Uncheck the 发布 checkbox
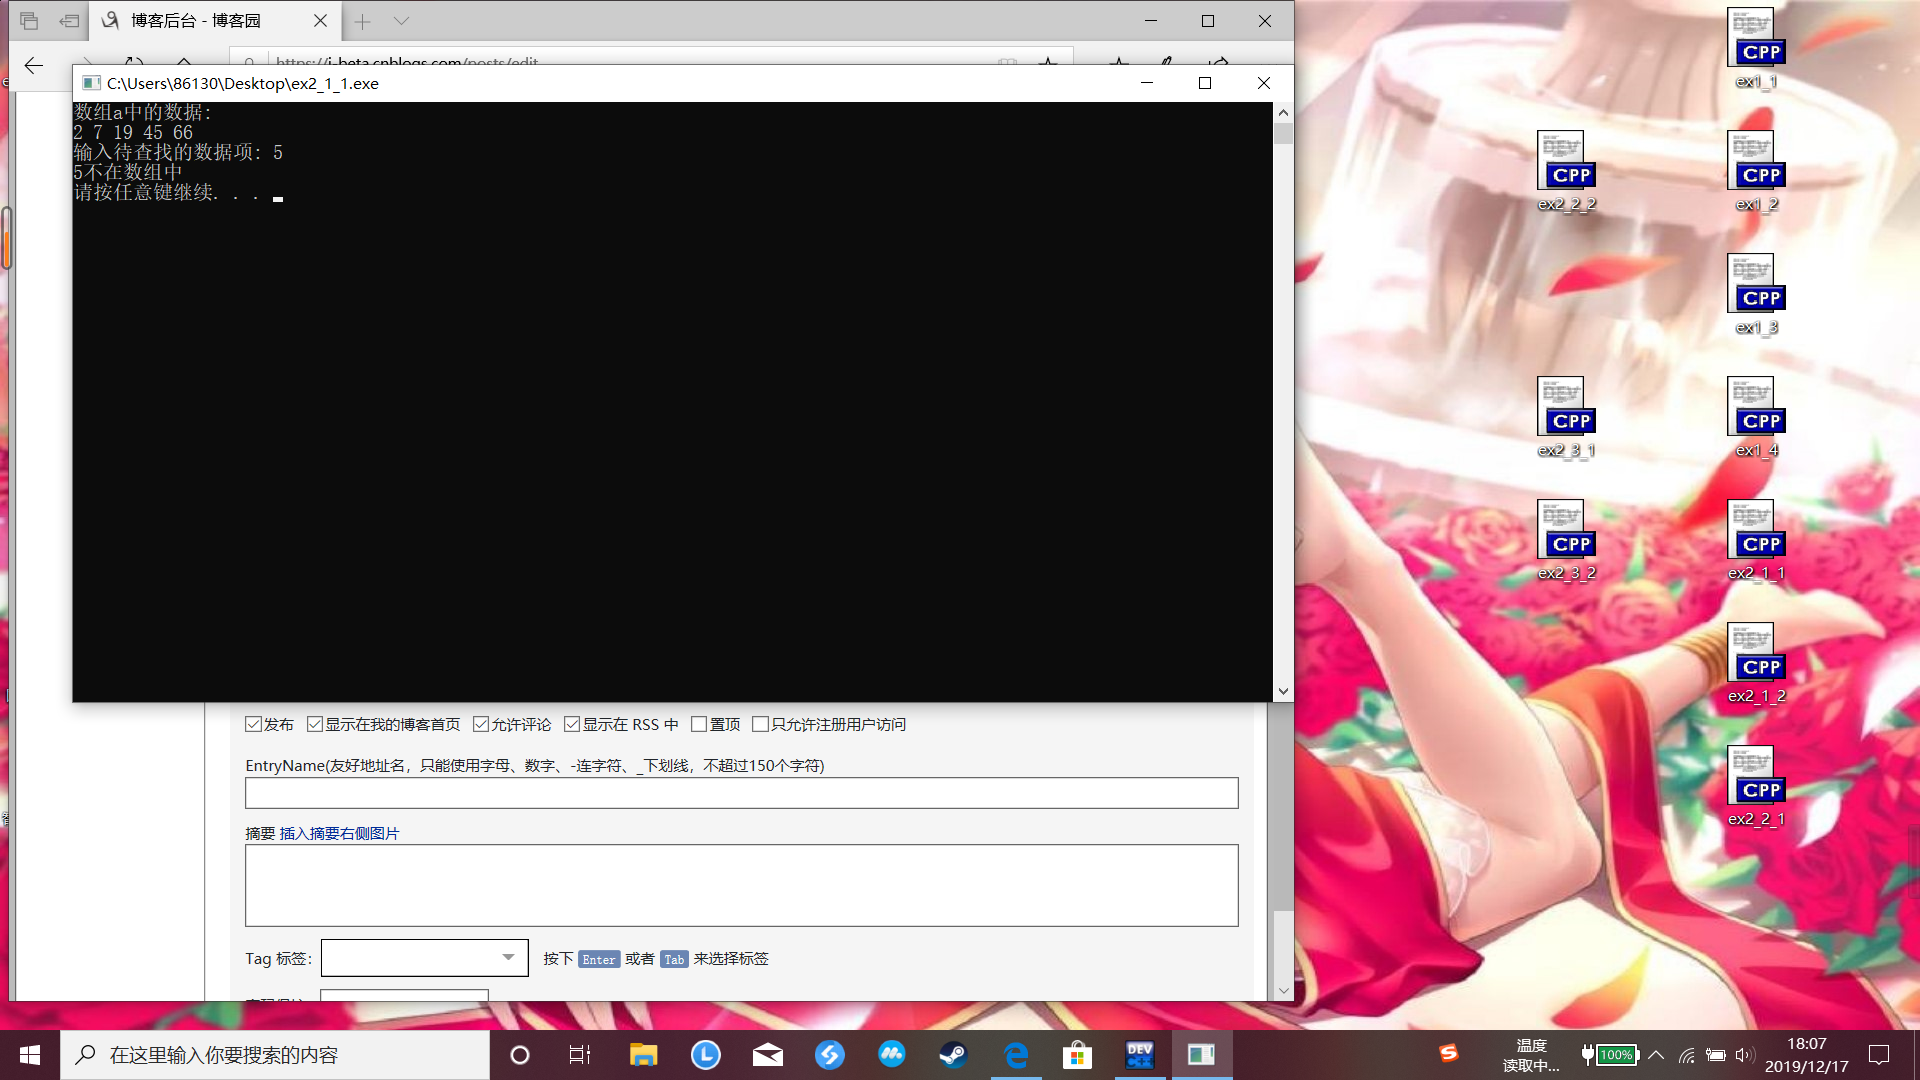1920x1080 pixels. pyautogui.click(x=254, y=724)
